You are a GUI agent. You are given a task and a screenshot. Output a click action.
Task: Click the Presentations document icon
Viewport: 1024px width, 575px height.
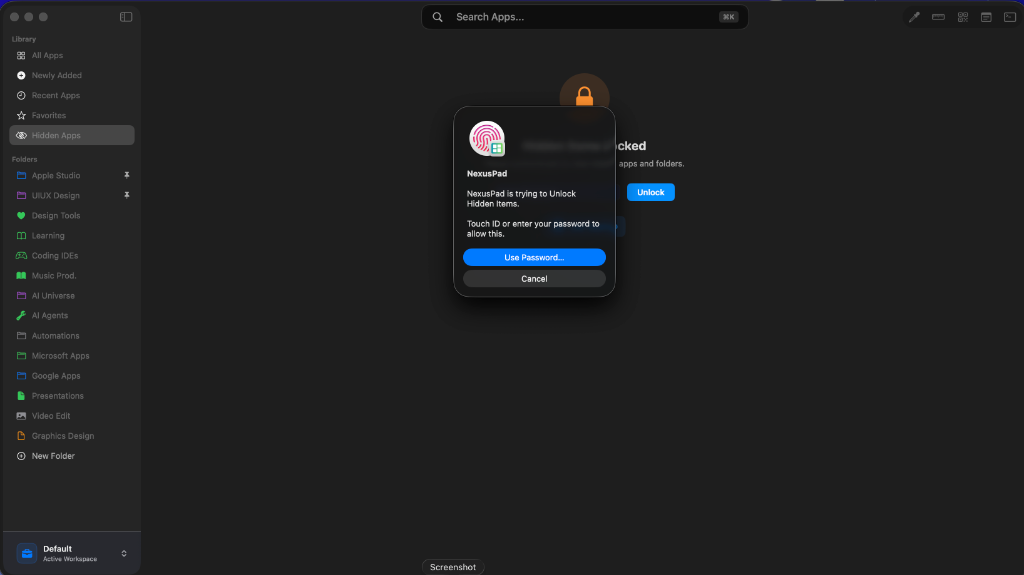(21, 396)
